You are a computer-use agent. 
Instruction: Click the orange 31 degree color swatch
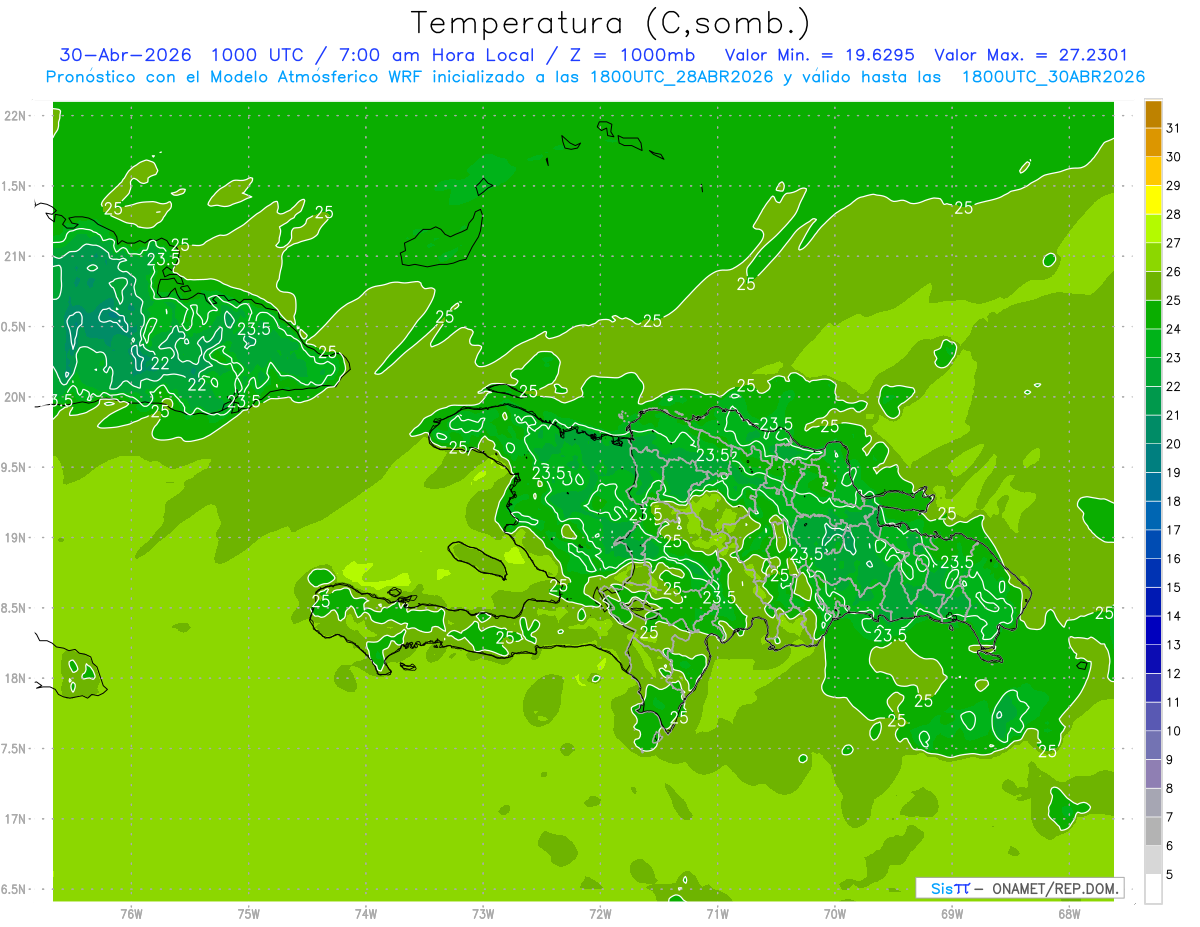1153,114
